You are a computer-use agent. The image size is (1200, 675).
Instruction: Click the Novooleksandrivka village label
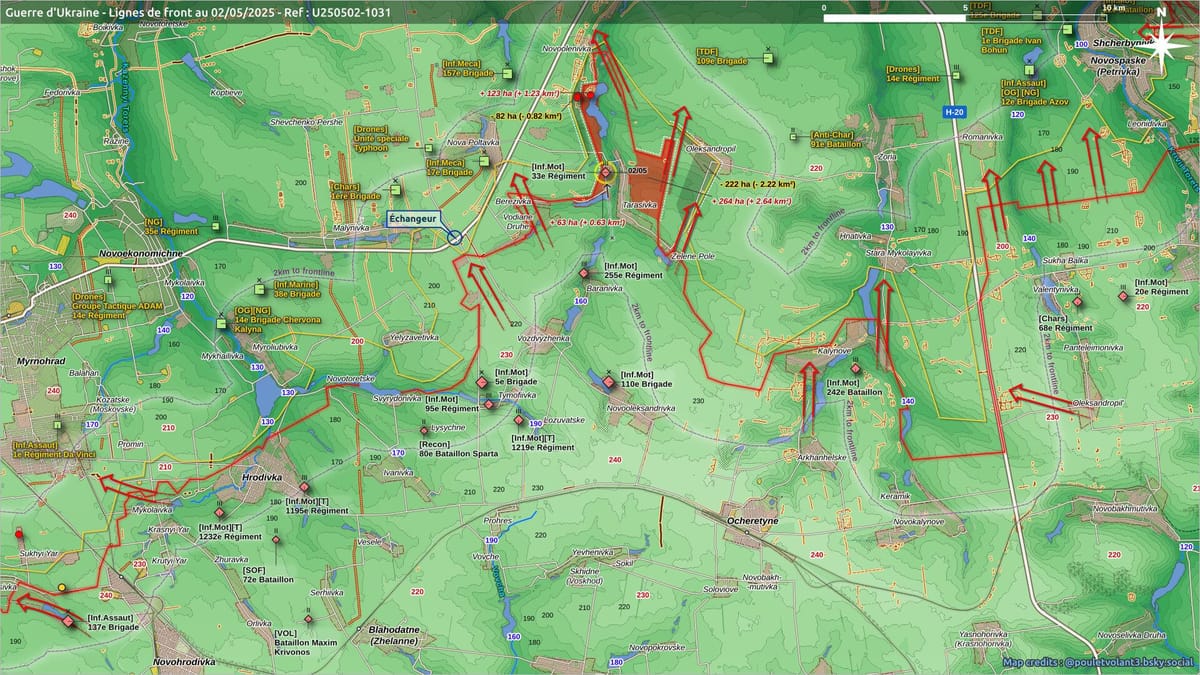pyautogui.click(x=641, y=408)
